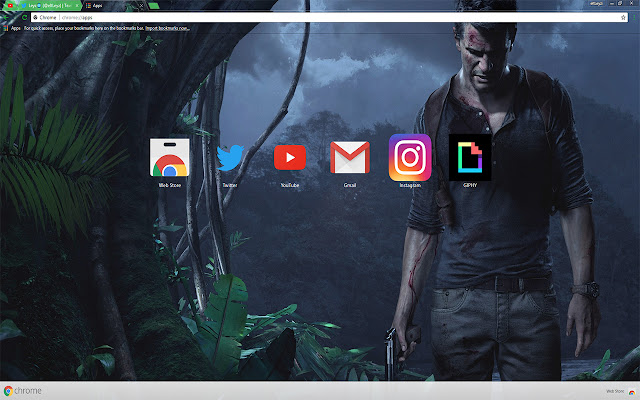Screen dimensions: 640x400
Task: Open the Instagram app icon
Action: pyautogui.click(x=410, y=157)
